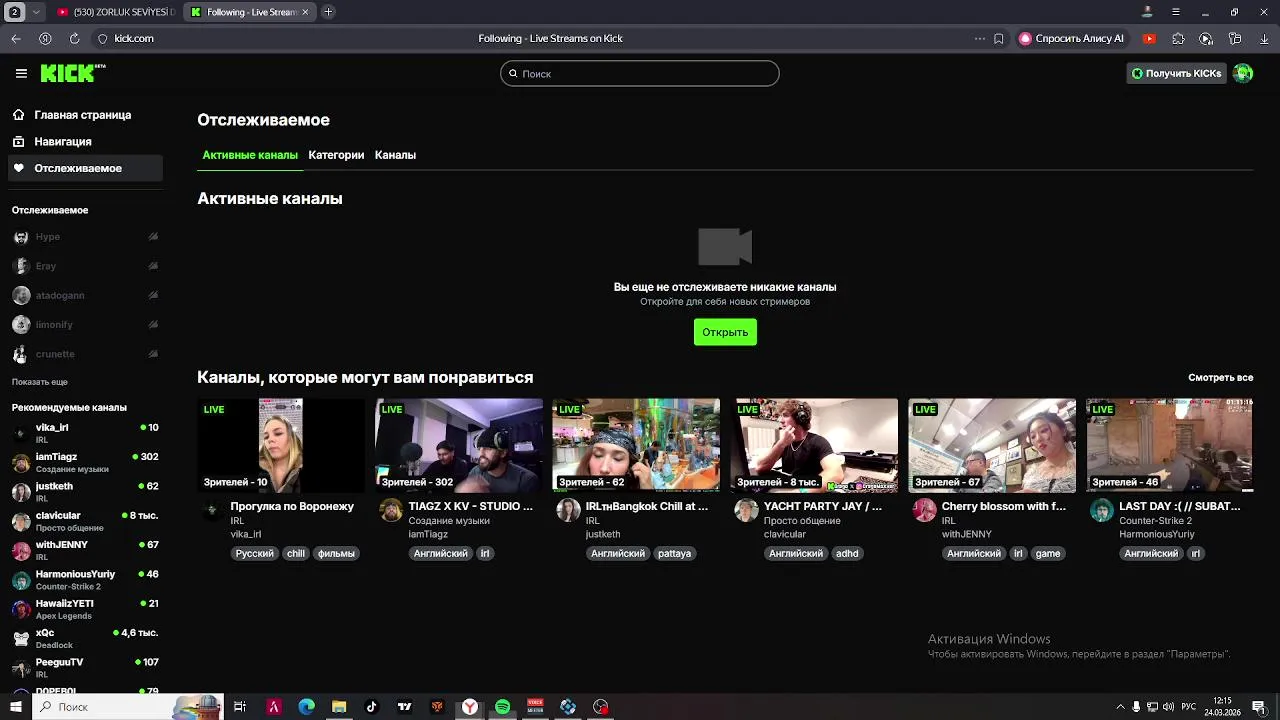Screen dimensions: 1280x720
Task: Open the hamburger sidebar menu
Action: (x=21, y=73)
